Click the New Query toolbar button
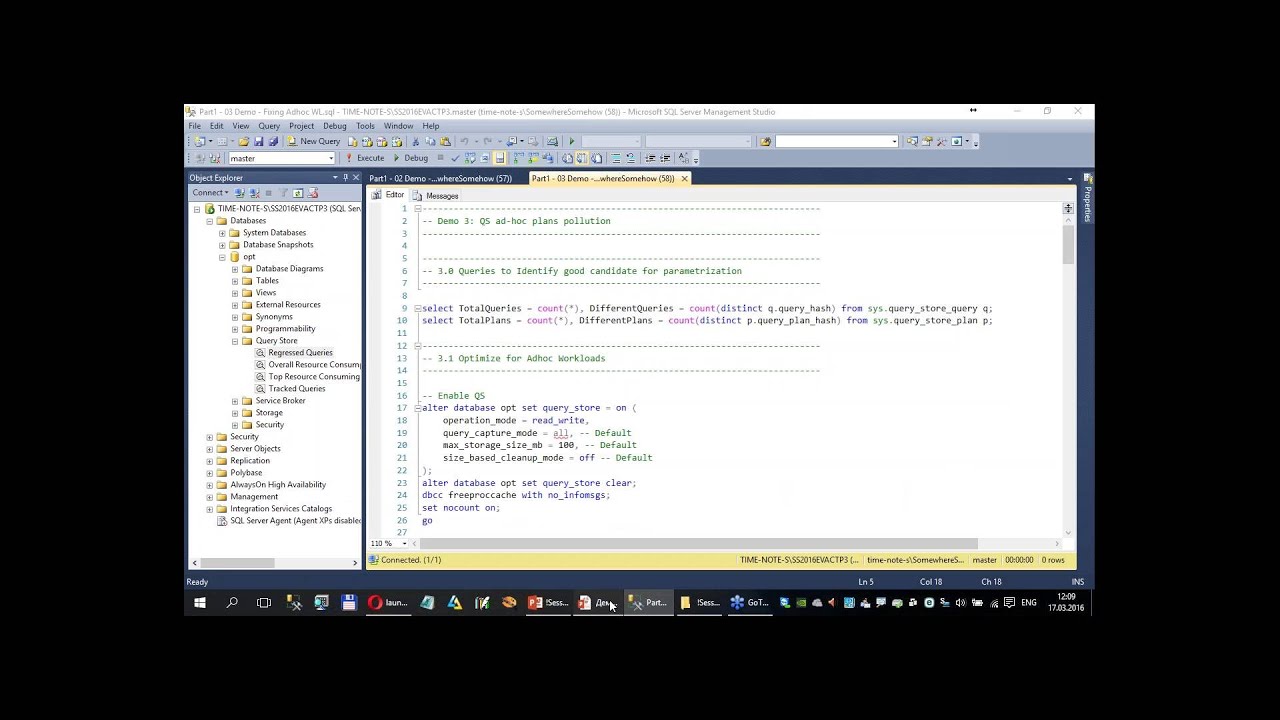 tap(314, 142)
